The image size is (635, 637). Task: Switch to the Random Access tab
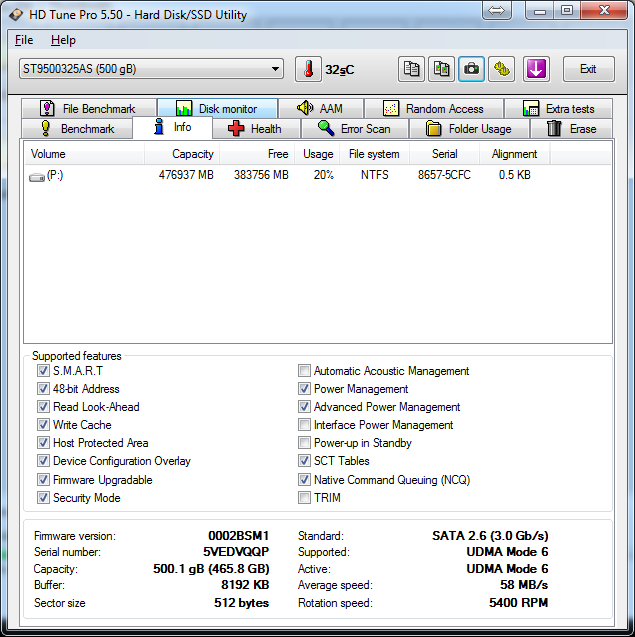pos(434,108)
